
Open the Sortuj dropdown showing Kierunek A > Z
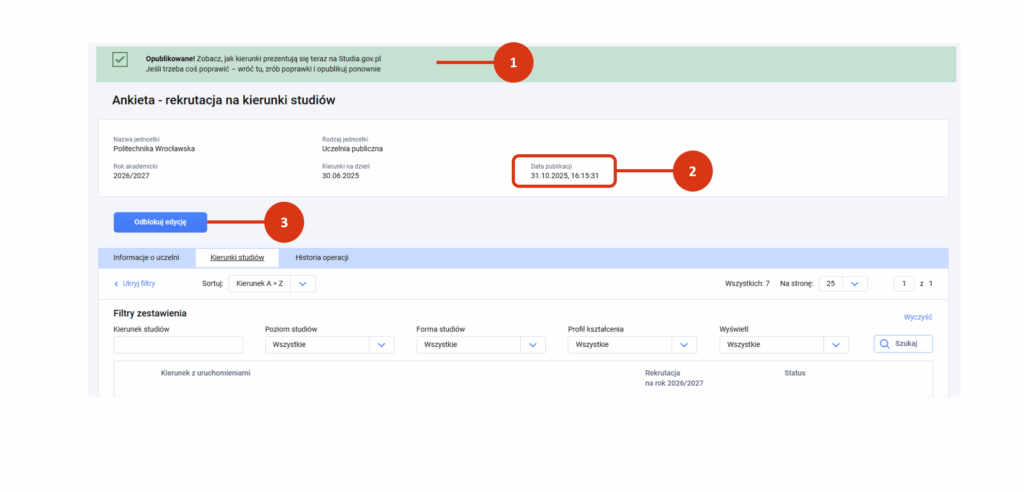[272, 284]
